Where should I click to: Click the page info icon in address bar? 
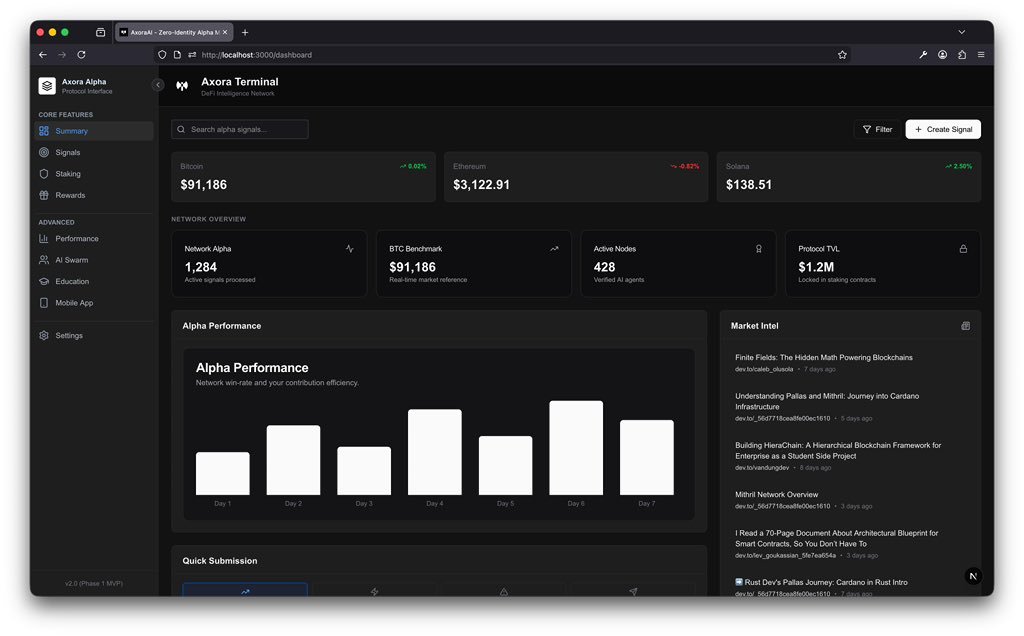[177, 55]
